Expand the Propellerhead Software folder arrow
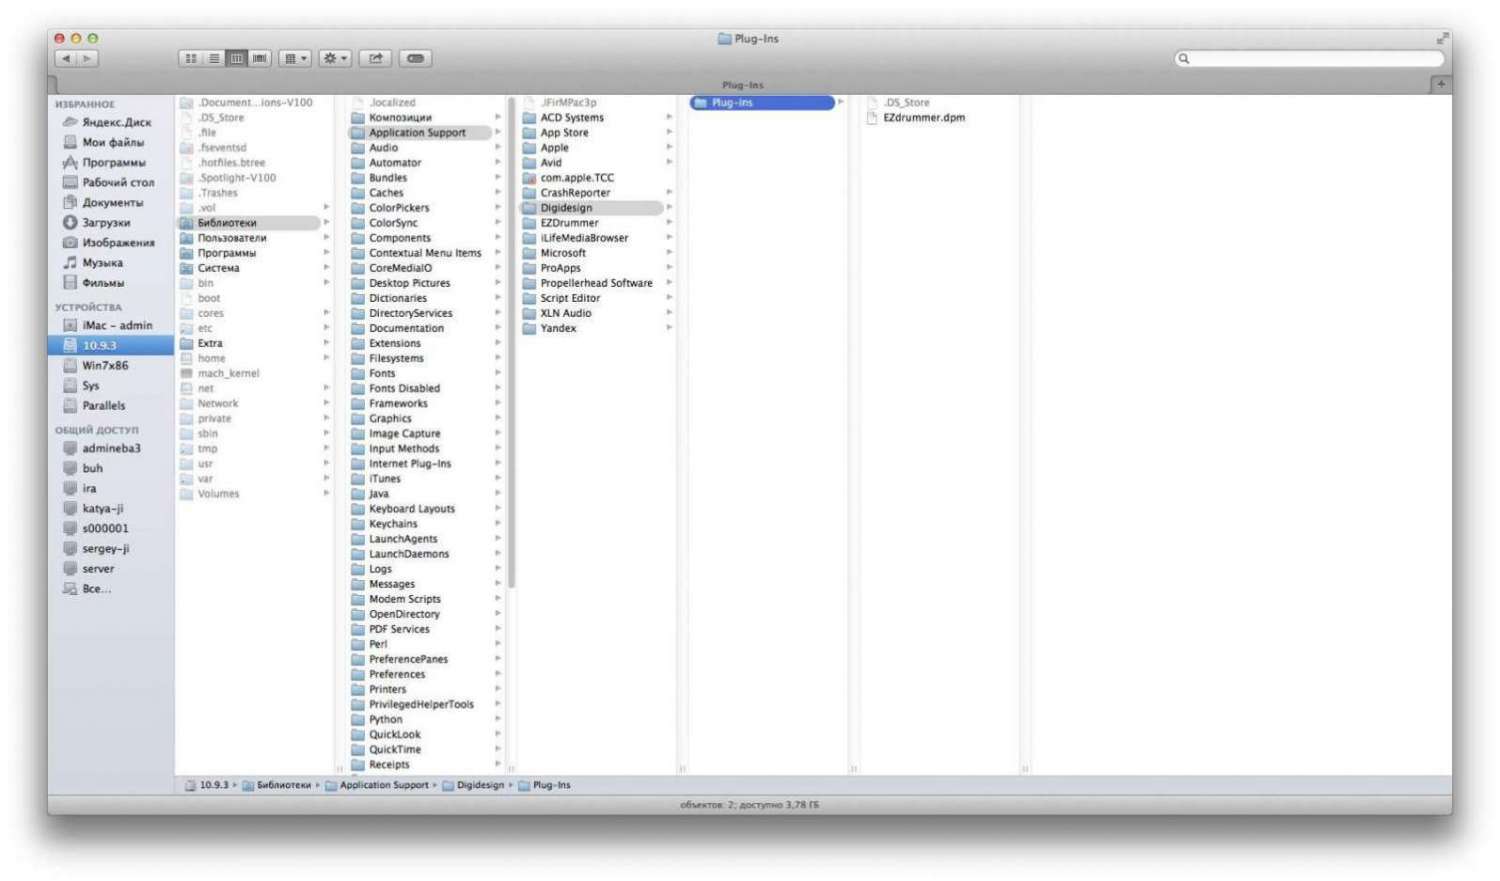1500x881 pixels. click(669, 283)
